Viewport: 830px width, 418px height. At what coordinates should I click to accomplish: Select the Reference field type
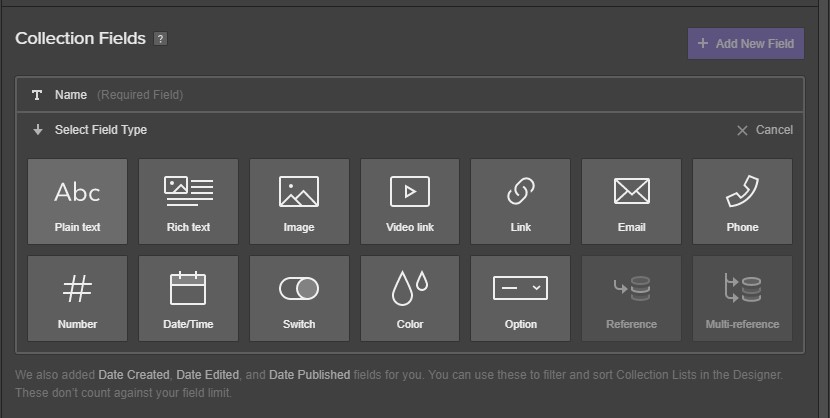(x=631, y=298)
